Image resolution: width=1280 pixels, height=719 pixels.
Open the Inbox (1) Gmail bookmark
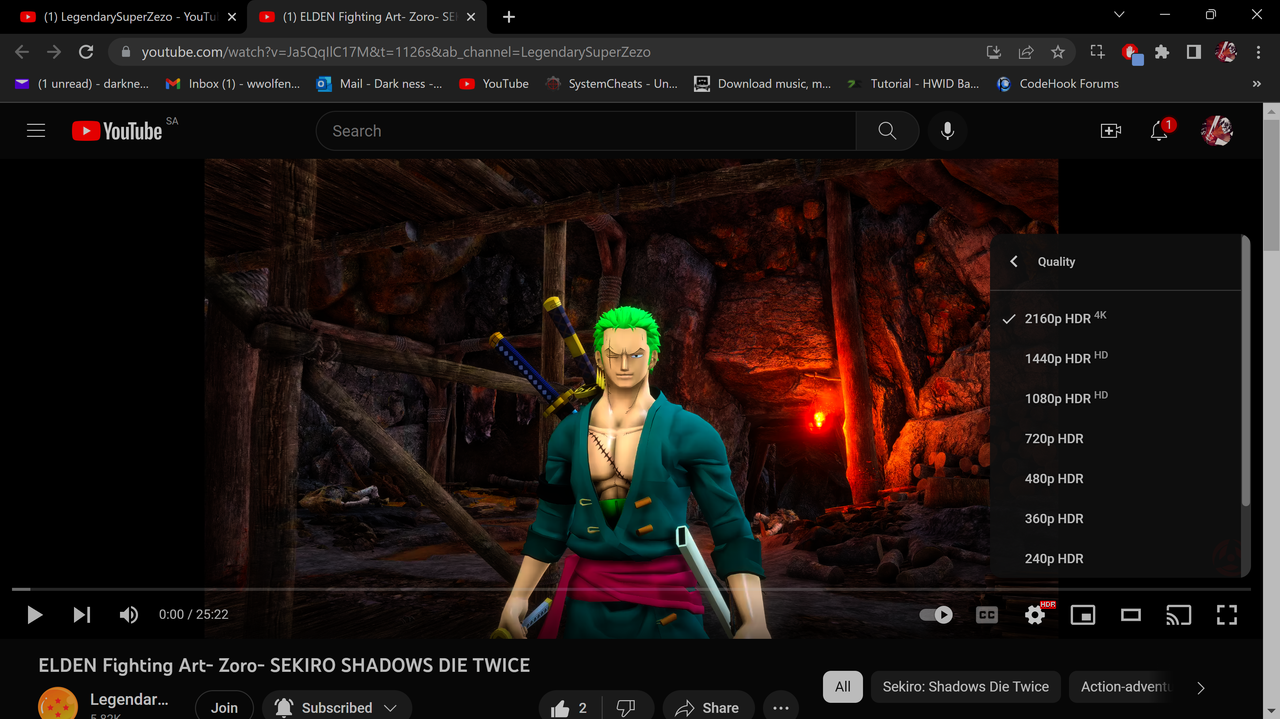pyautogui.click(x=233, y=84)
